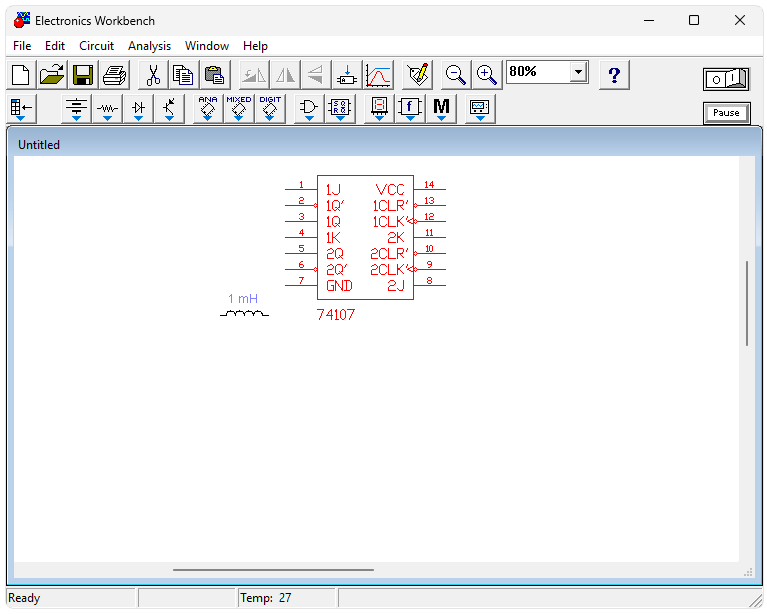Click pin 14 VCC on the chip

[x=430, y=189]
